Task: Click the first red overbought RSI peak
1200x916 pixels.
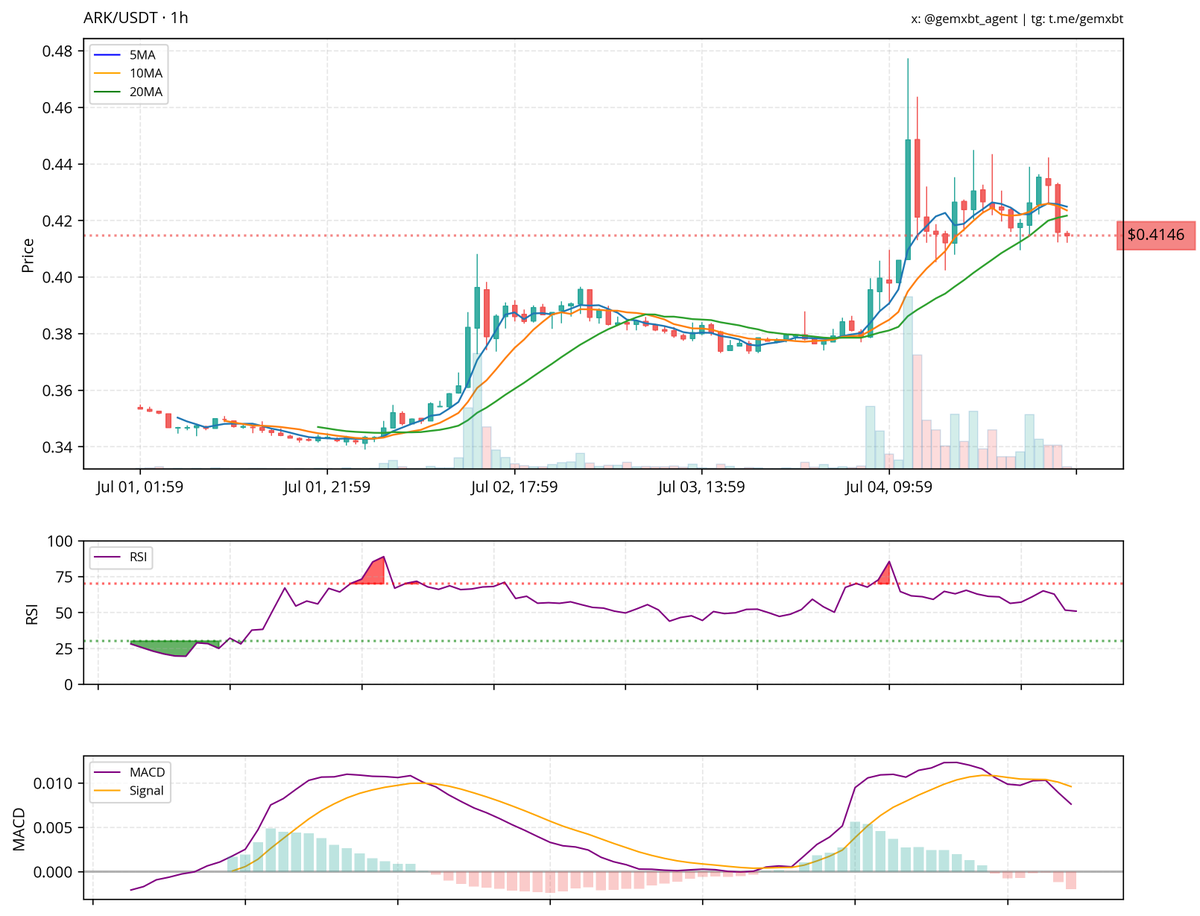Action: click(x=373, y=572)
